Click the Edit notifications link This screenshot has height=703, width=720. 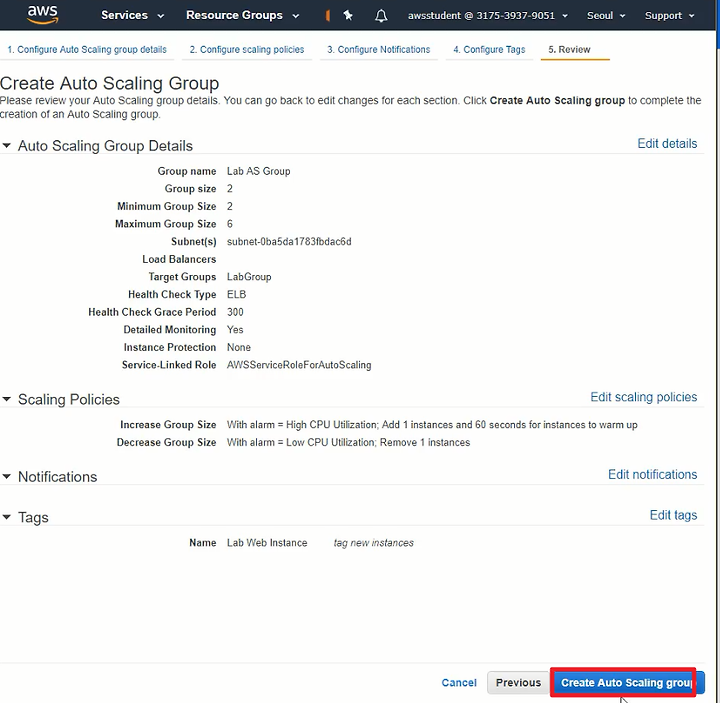[x=652, y=474]
